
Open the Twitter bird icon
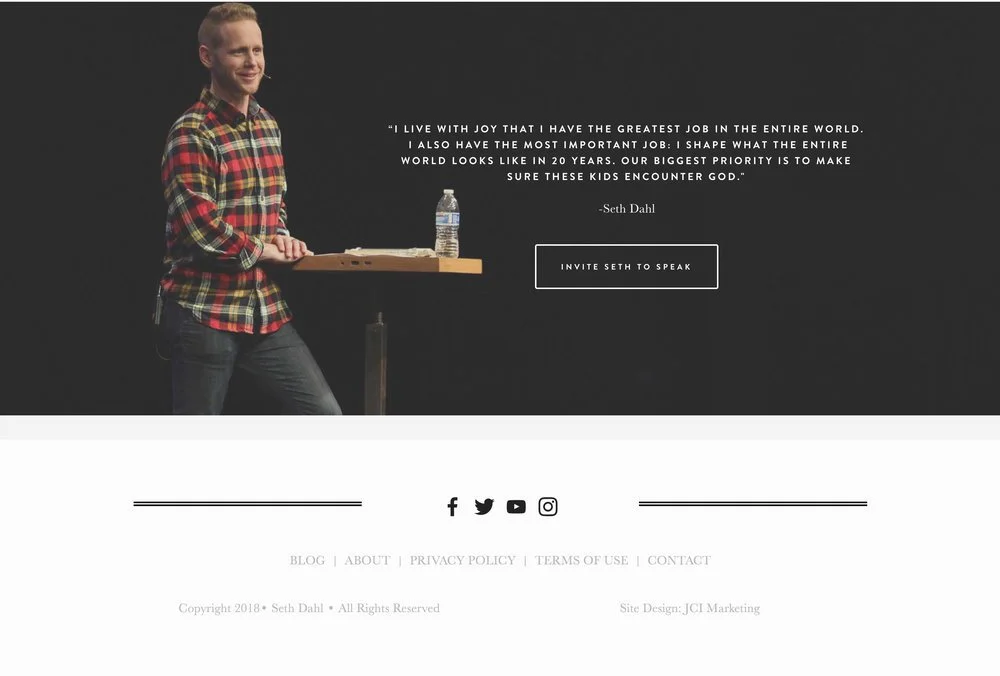tap(484, 507)
